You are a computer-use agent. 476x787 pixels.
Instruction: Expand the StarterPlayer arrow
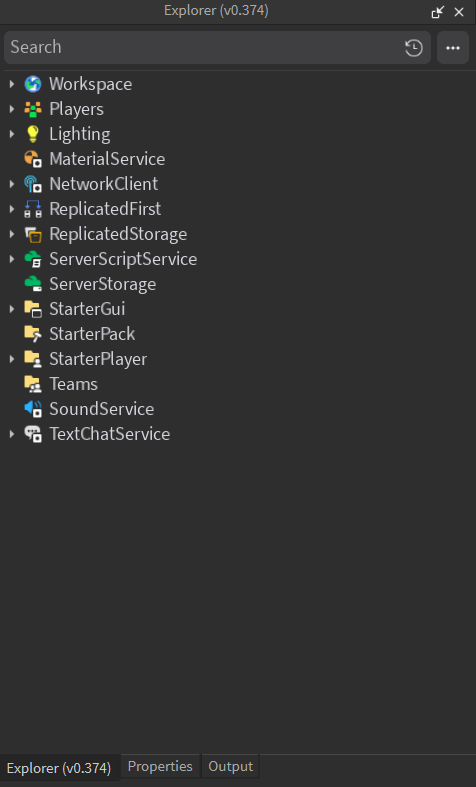(12, 359)
